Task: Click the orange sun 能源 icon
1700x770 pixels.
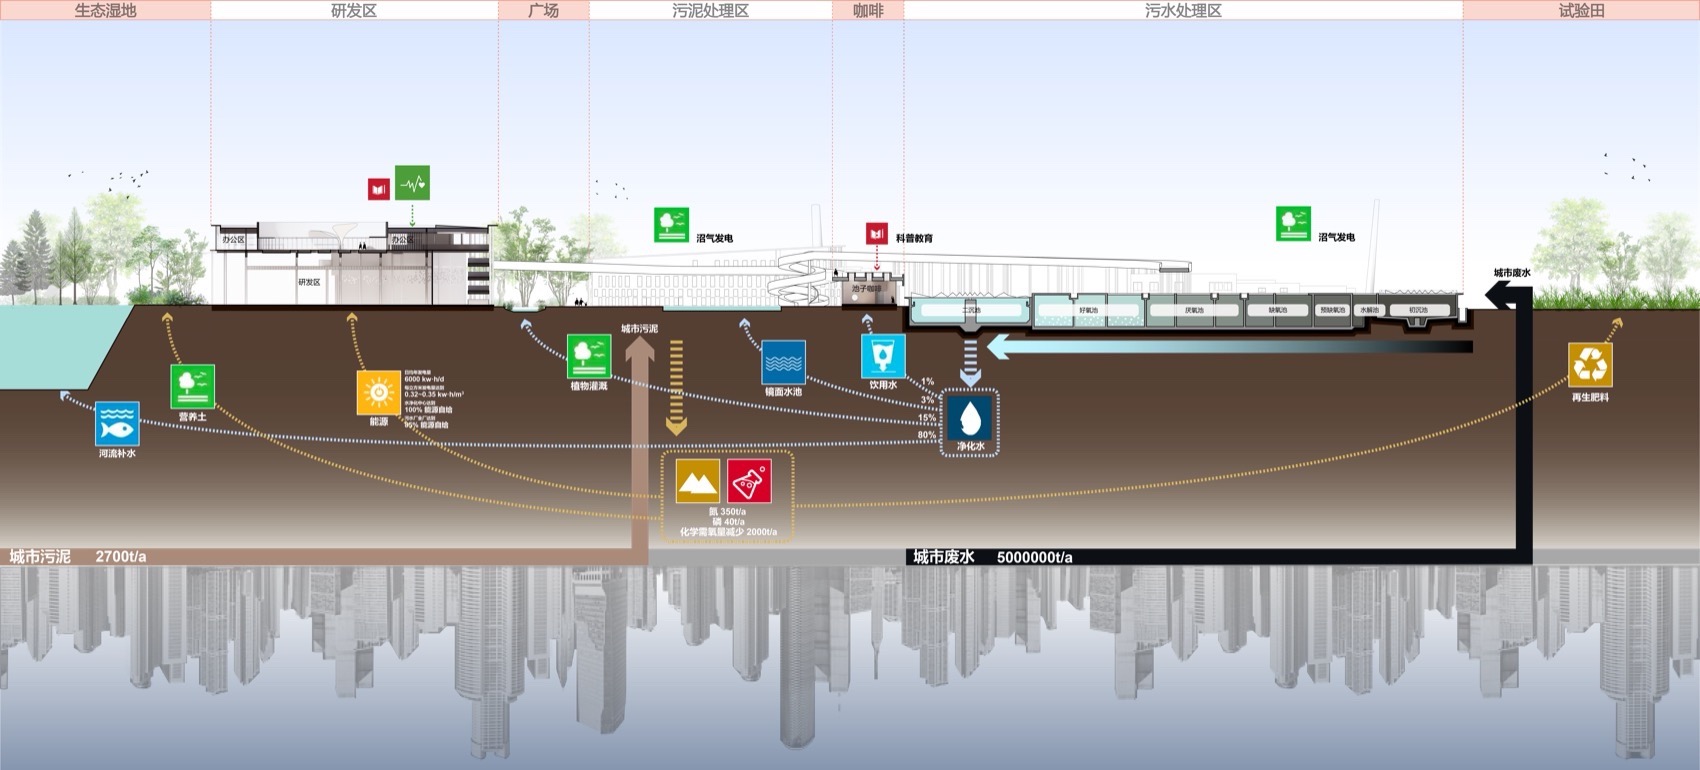Action: pos(378,393)
